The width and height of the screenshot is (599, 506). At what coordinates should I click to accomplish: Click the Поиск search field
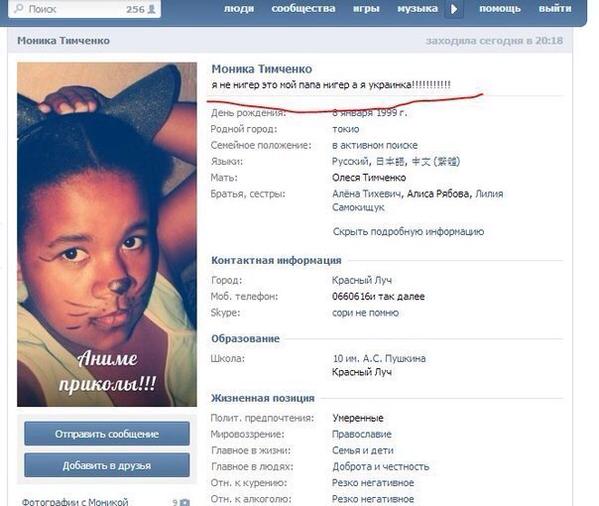point(84,9)
